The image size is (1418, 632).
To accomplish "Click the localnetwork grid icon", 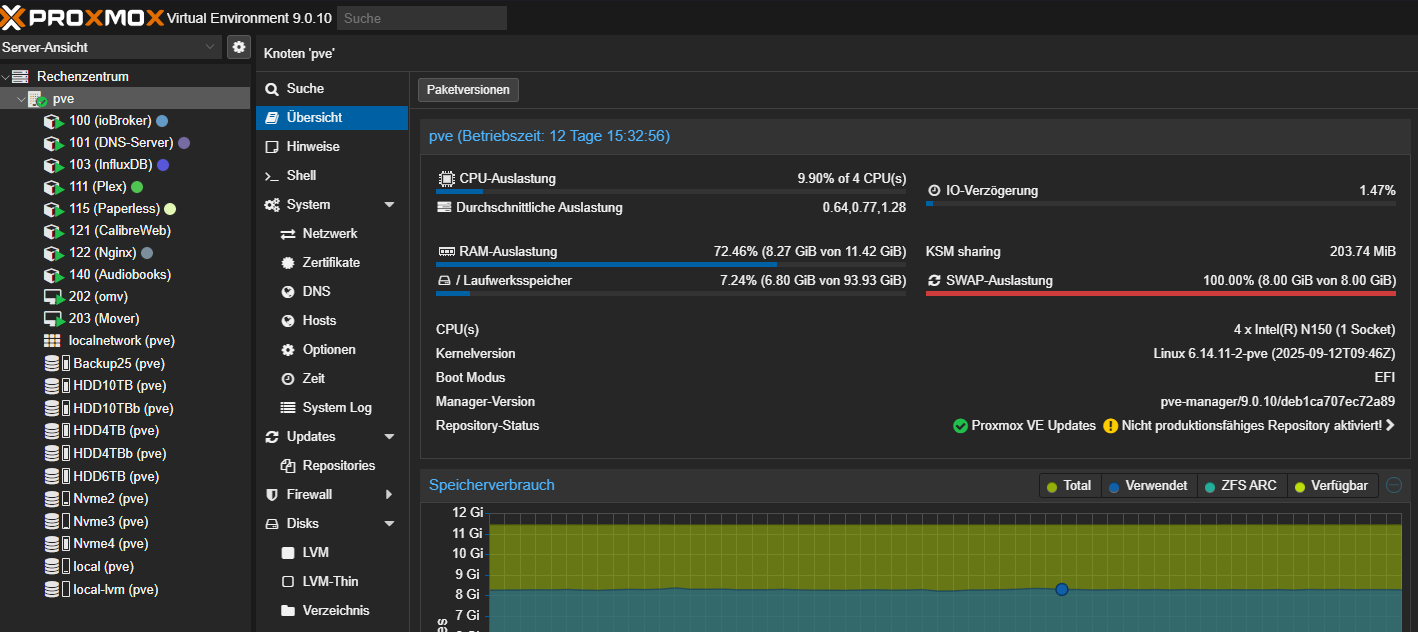I will (52, 341).
